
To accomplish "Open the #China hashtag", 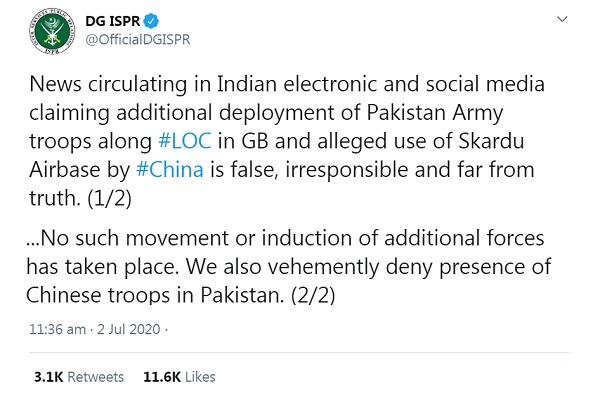I will pos(170,170).
